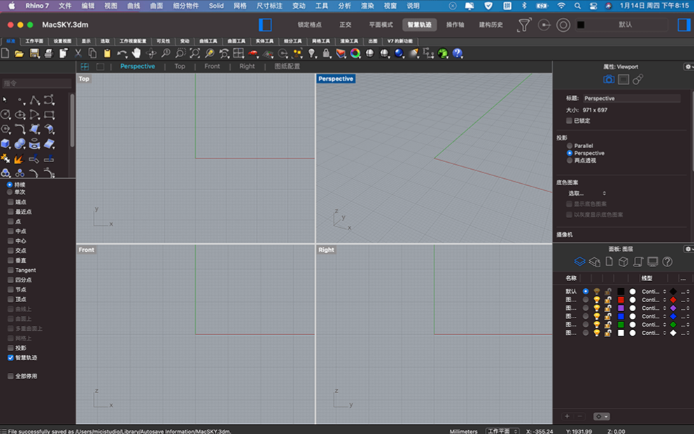Open the 曲线 menu in menu bar

(133, 6)
